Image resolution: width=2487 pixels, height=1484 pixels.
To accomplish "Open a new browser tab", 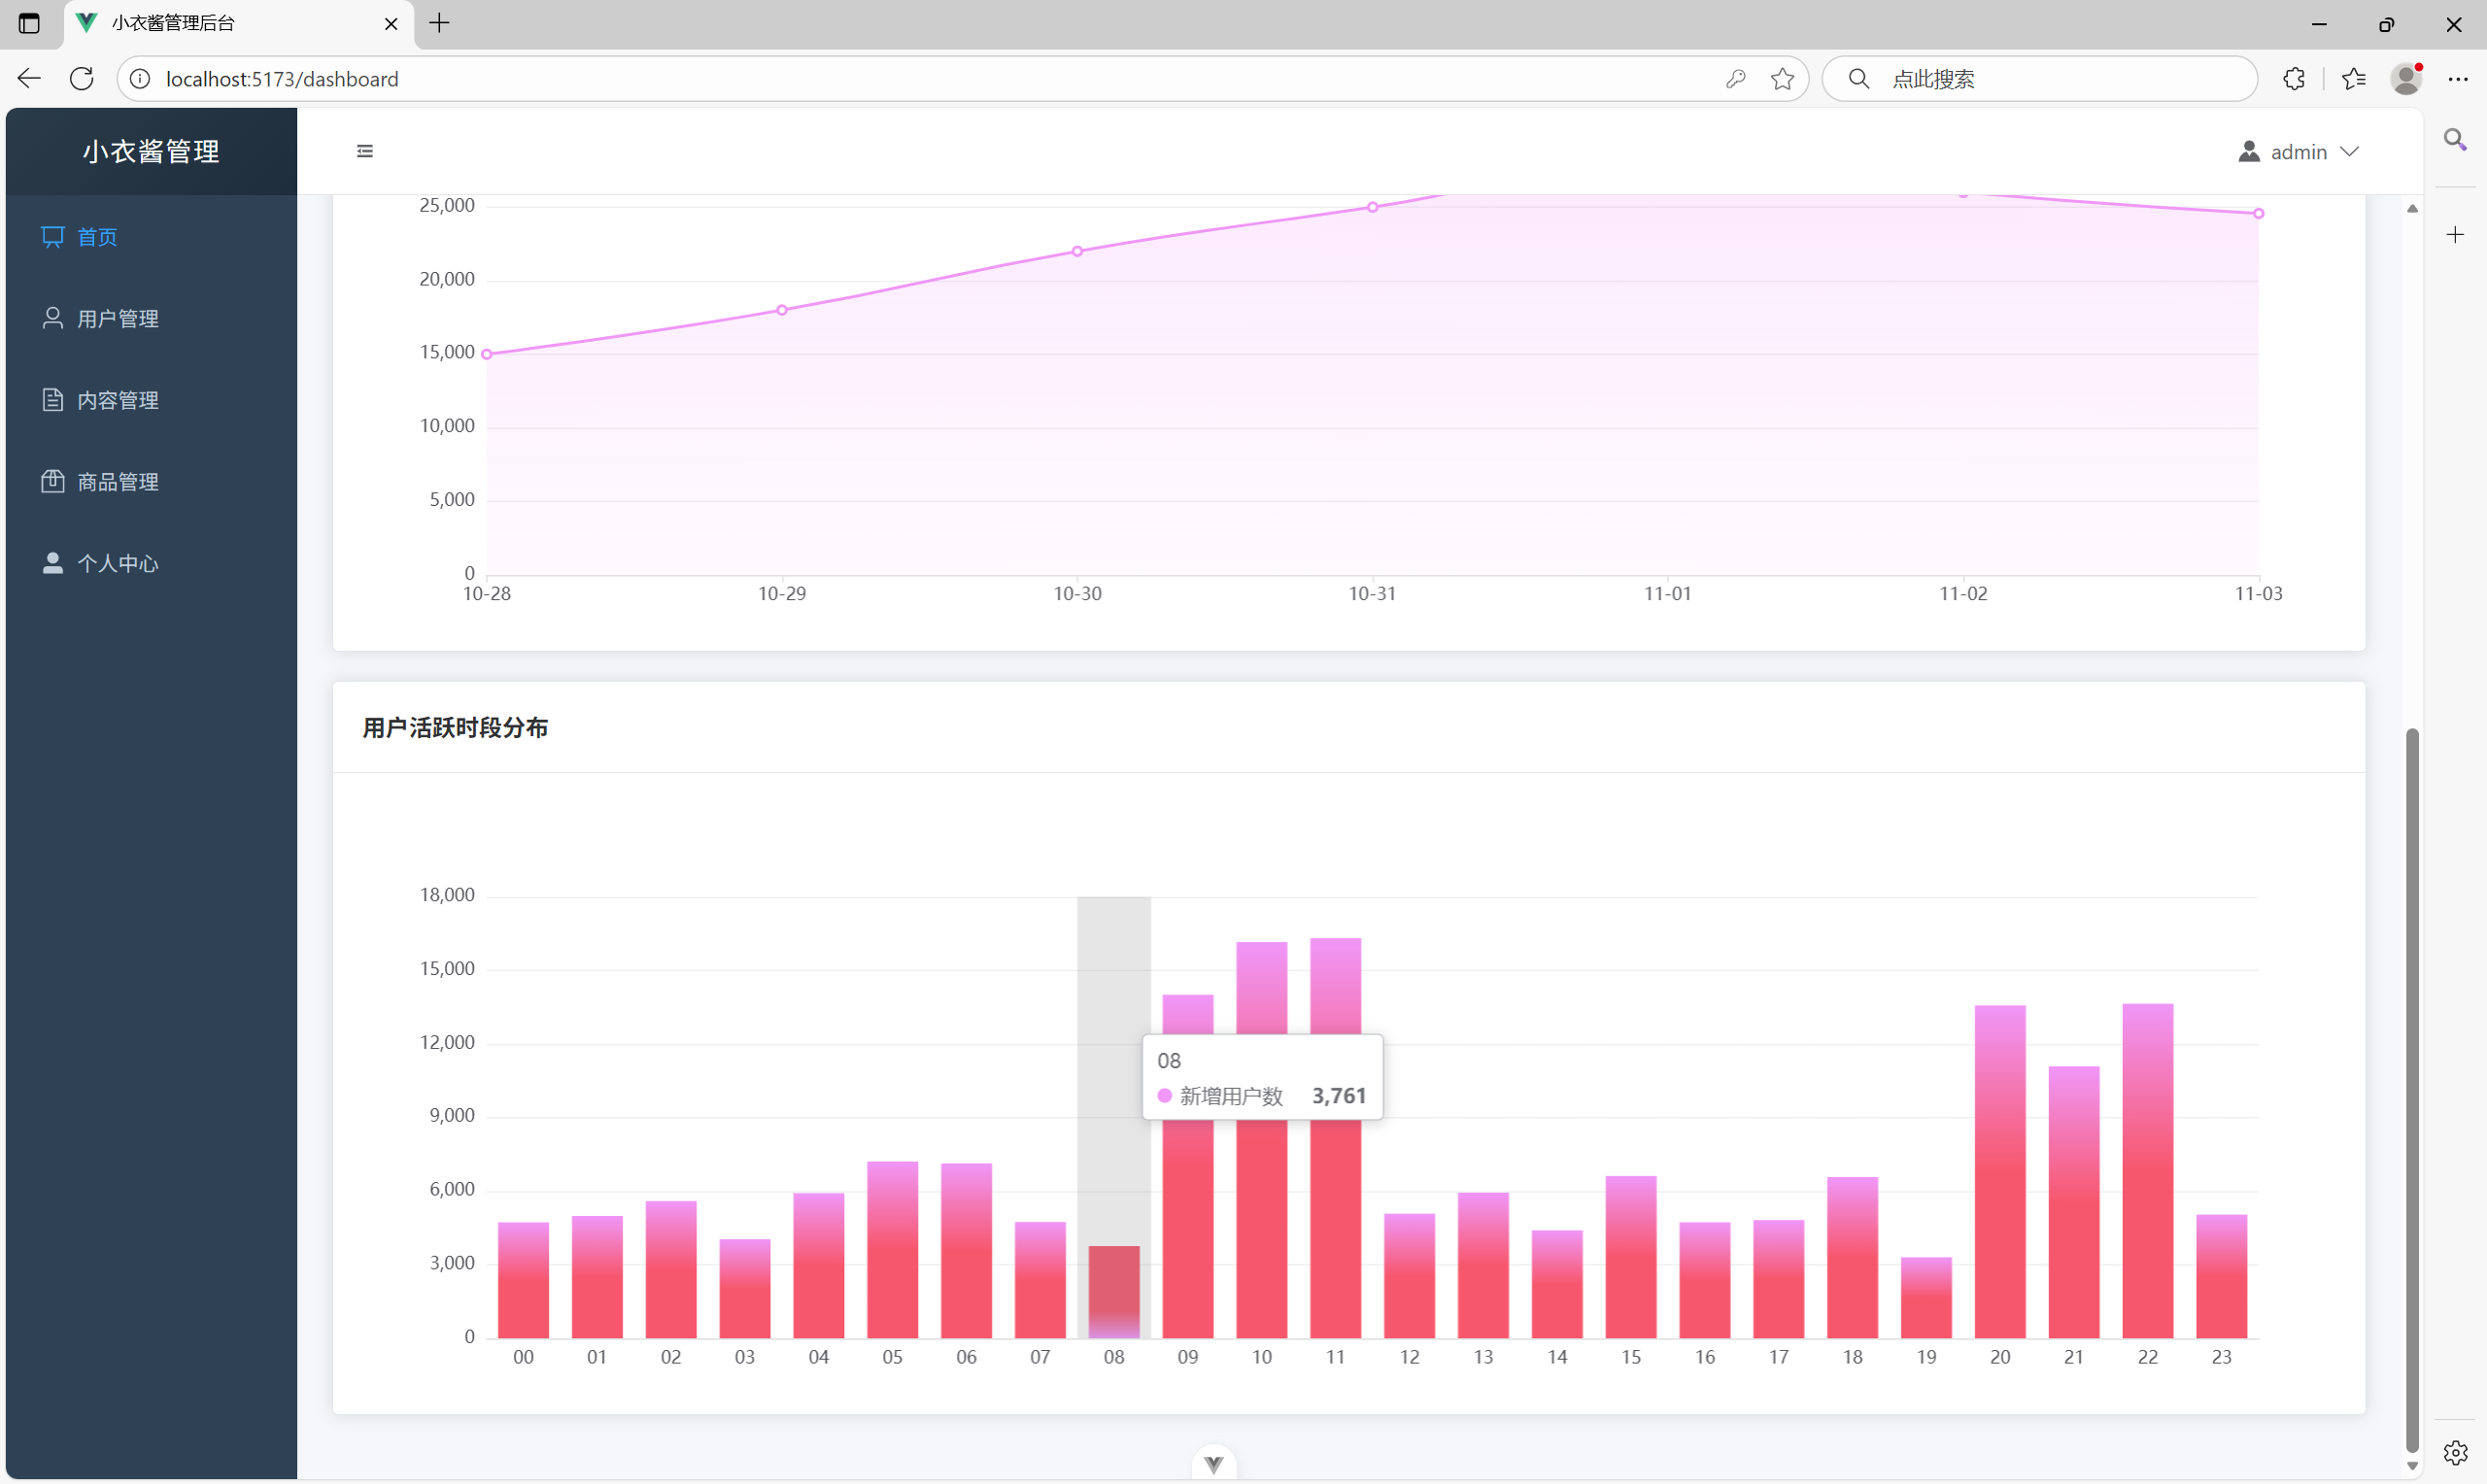I will pyautogui.click(x=439, y=23).
